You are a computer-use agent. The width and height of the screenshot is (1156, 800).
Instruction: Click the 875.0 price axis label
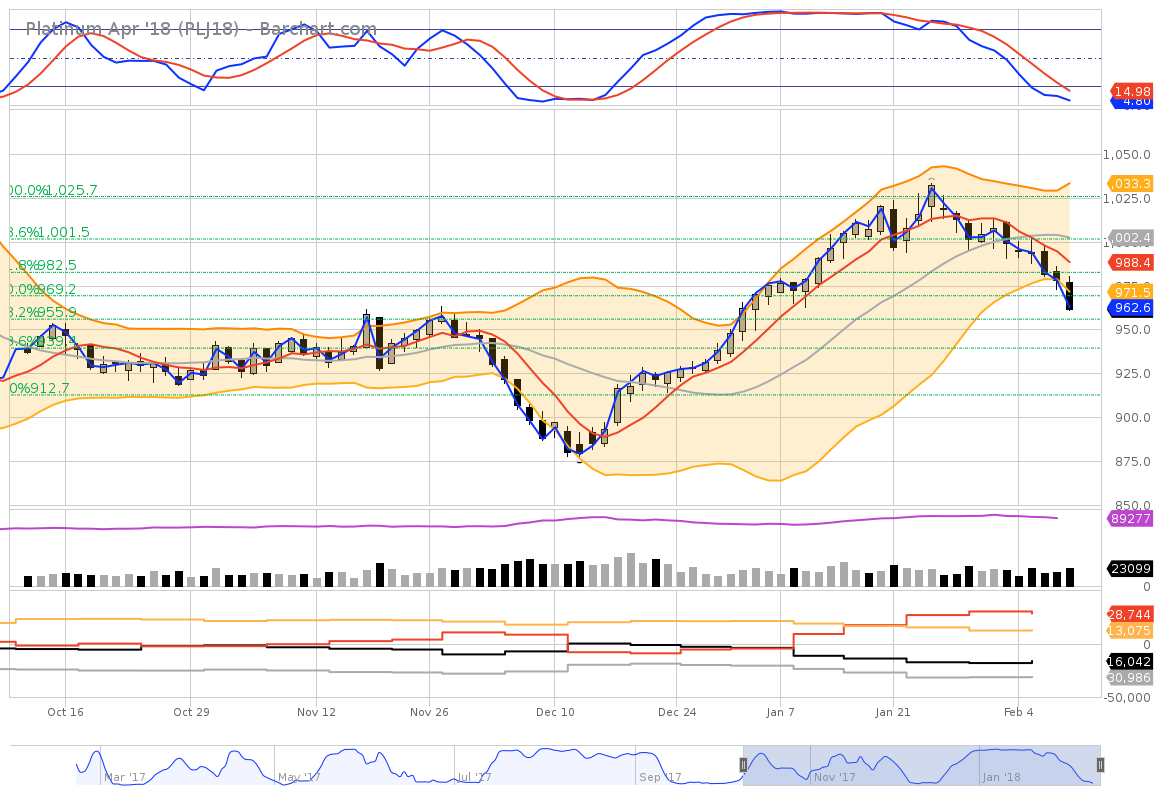[1131, 462]
